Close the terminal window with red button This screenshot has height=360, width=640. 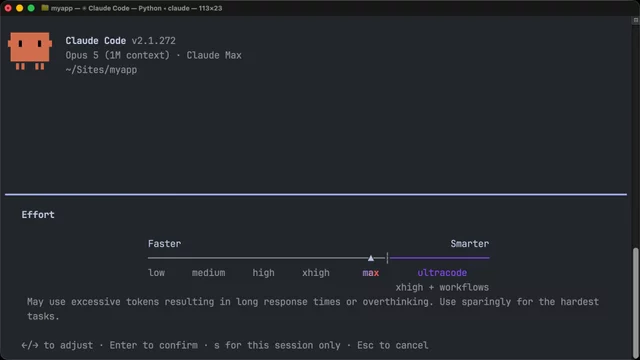(8, 8)
